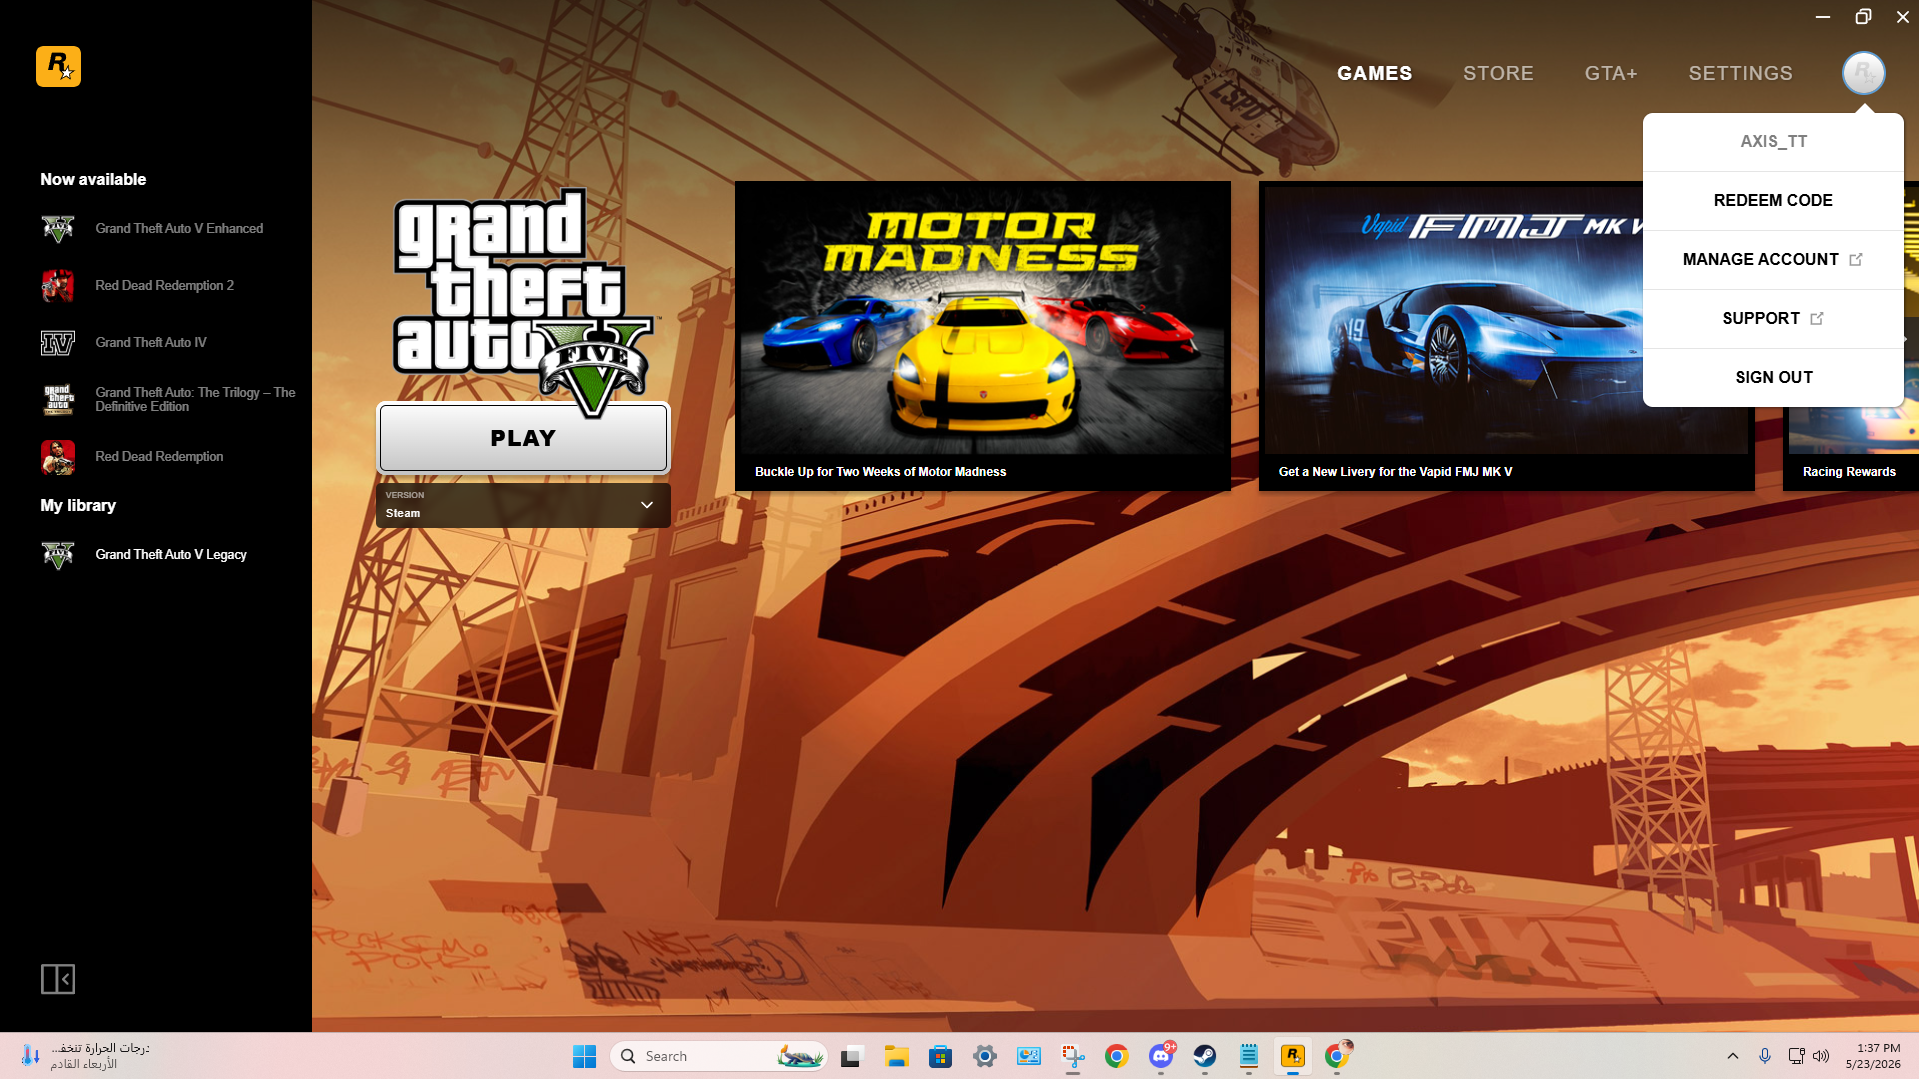Open the taskbar clock and date
Viewport: 1919px width, 1079px height.
1873,1056
